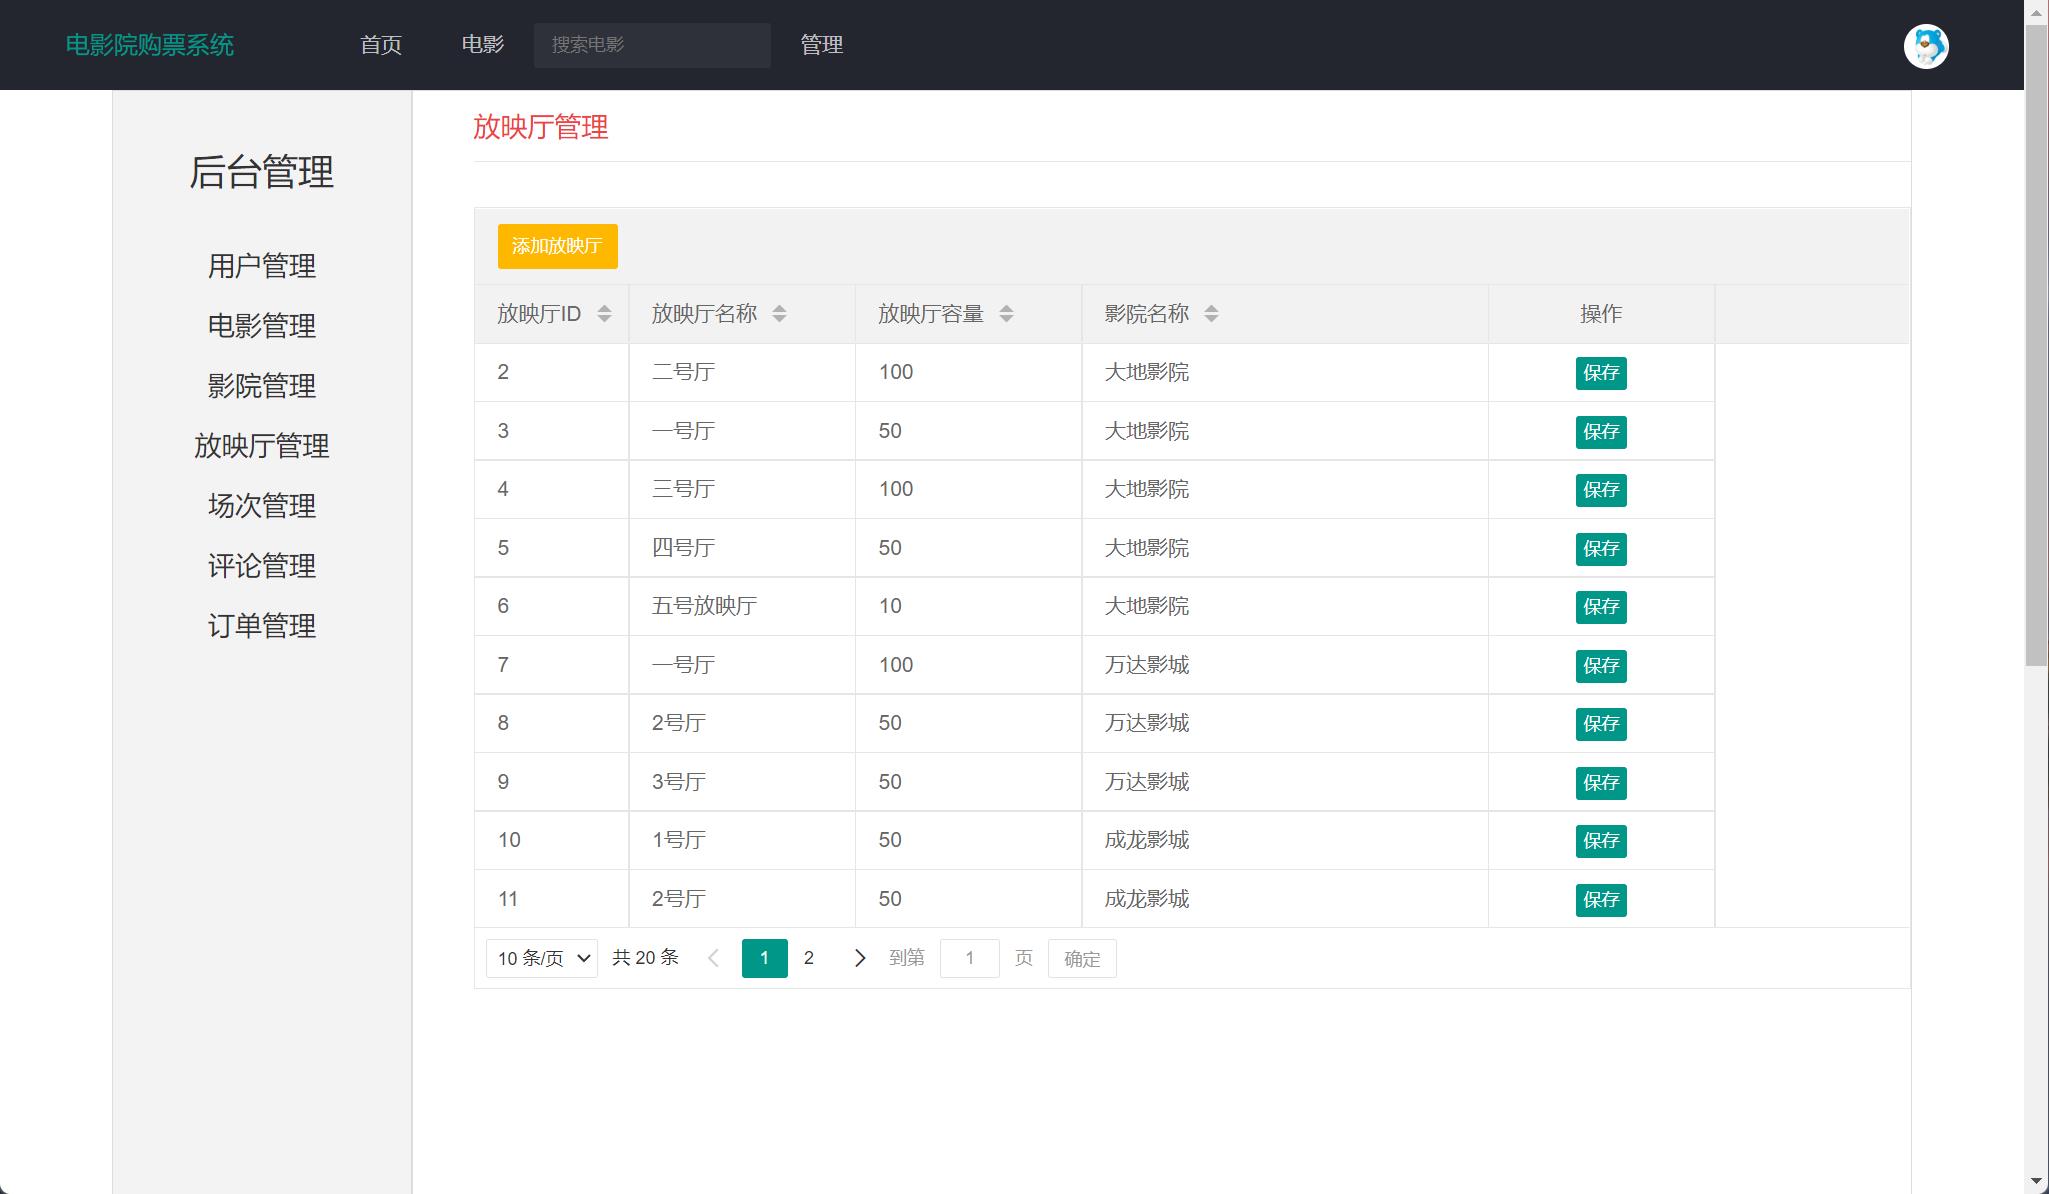Sort table by 放映厅ID column

(604, 313)
